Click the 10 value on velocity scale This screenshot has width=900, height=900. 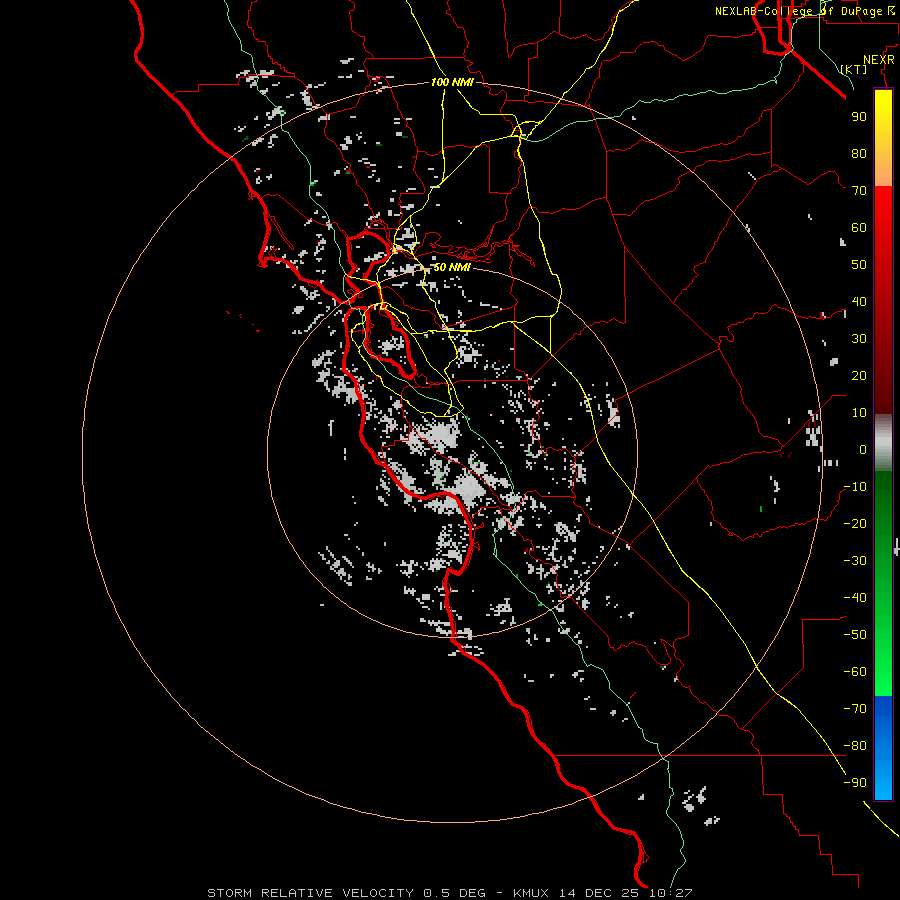click(x=859, y=413)
